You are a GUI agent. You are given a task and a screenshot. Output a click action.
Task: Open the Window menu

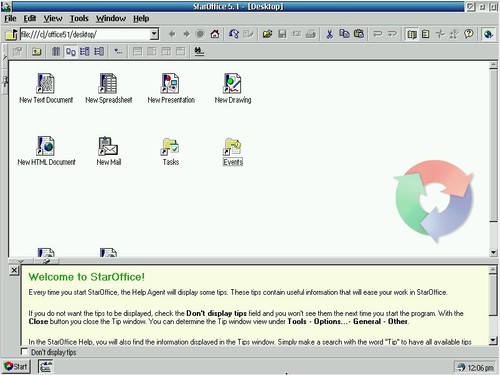pos(111,18)
